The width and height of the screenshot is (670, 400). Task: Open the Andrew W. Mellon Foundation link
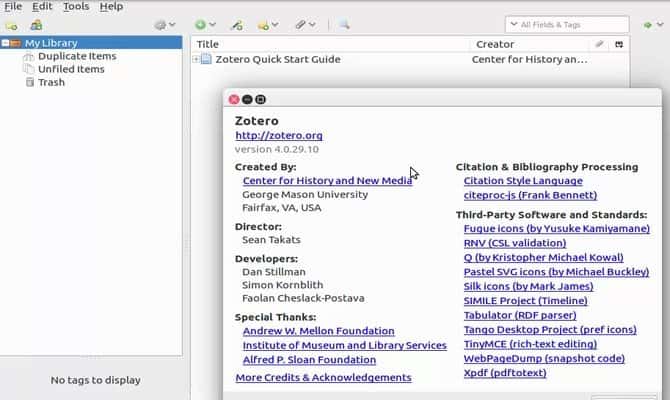pyautogui.click(x=318, y=331)
